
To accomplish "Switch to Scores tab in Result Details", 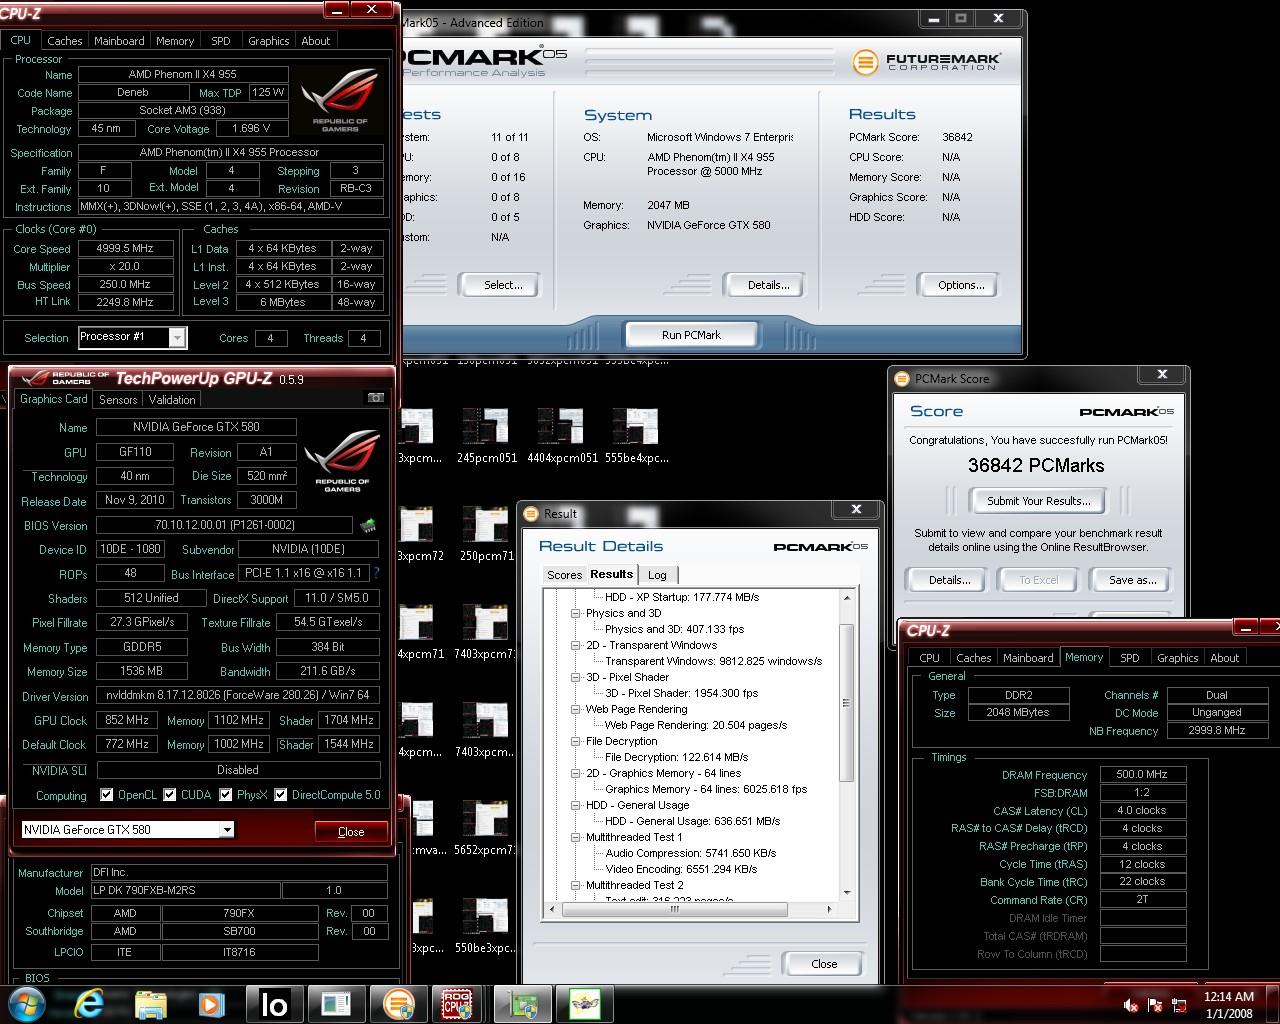I will pyautogui.click(x=564, y=575).
